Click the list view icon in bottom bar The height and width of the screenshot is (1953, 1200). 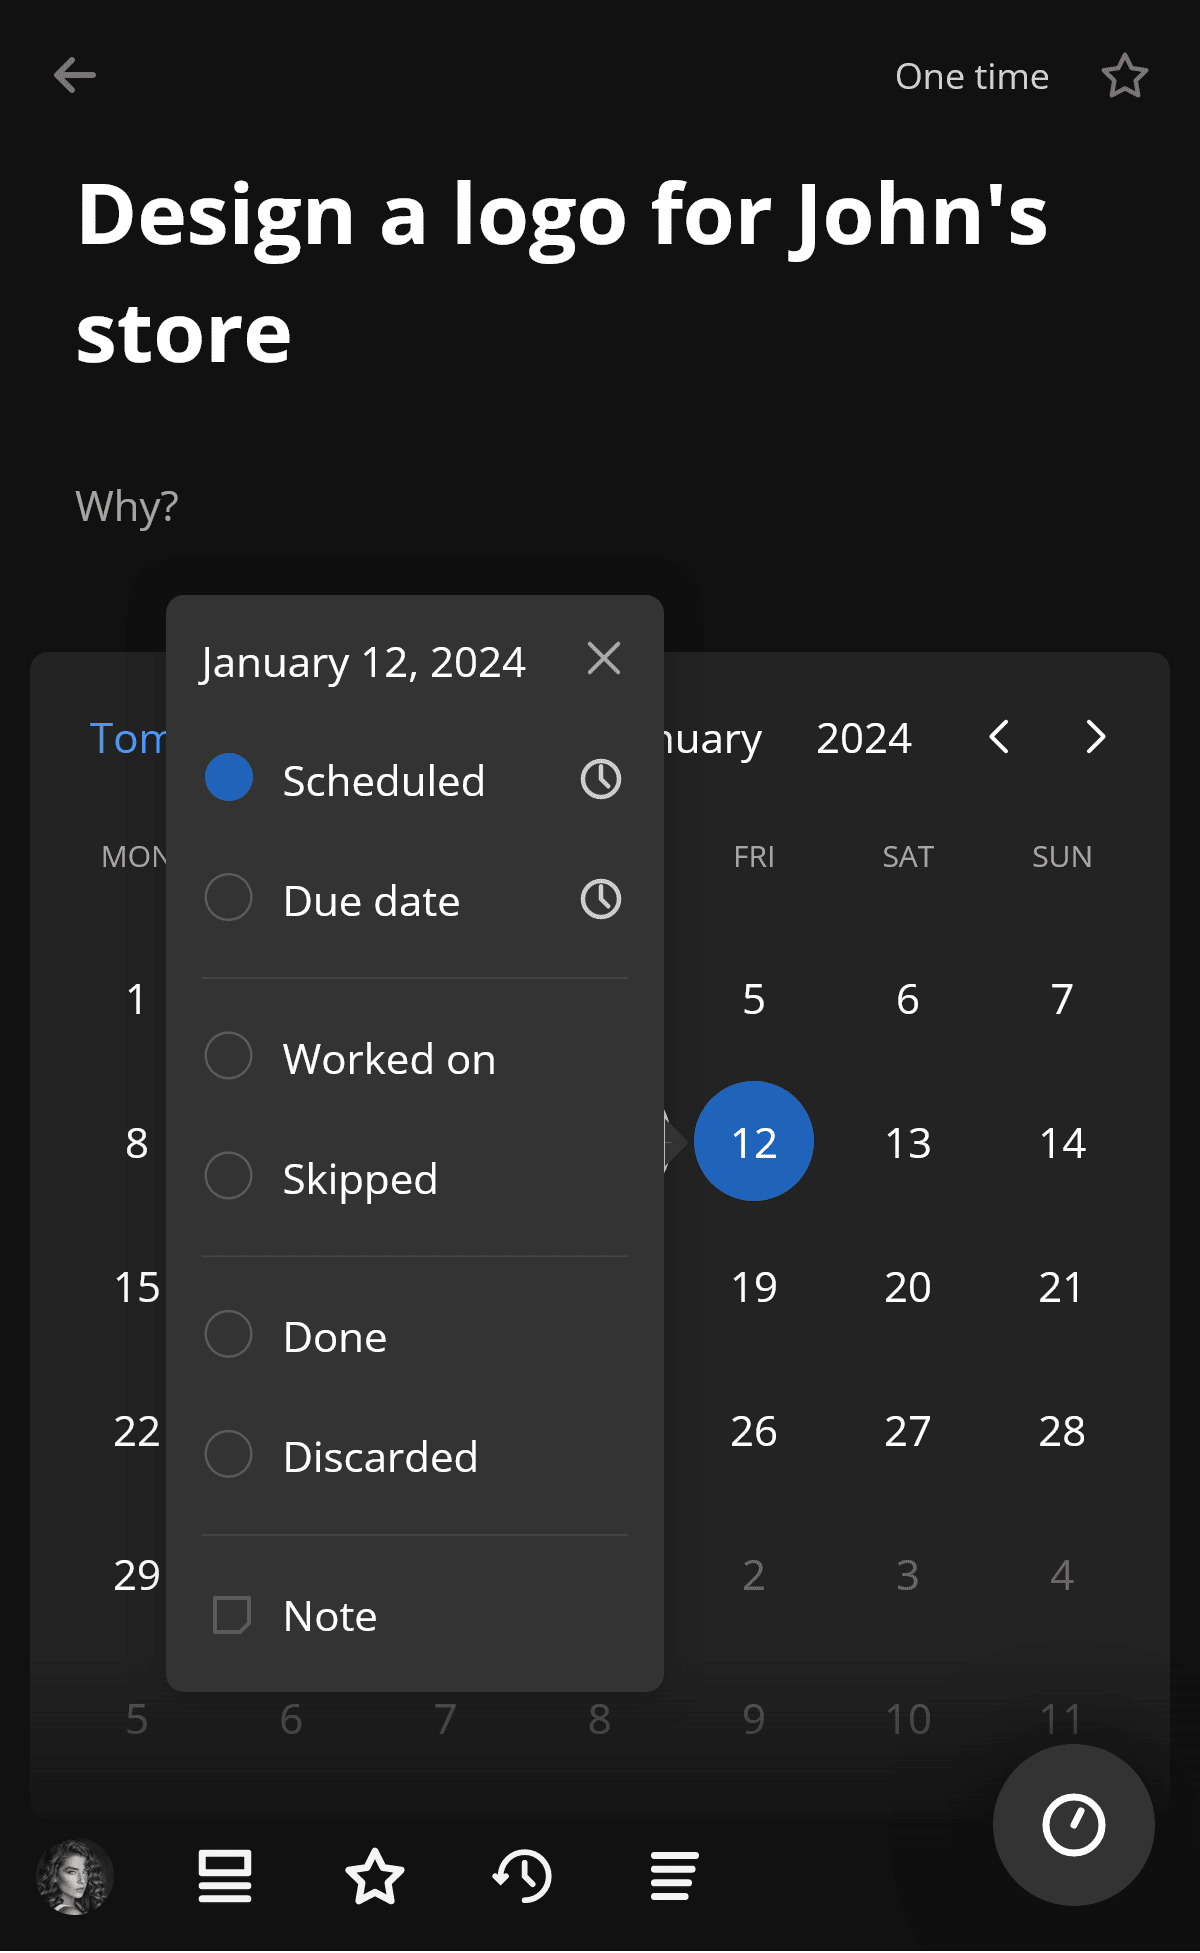[224, 1876]
